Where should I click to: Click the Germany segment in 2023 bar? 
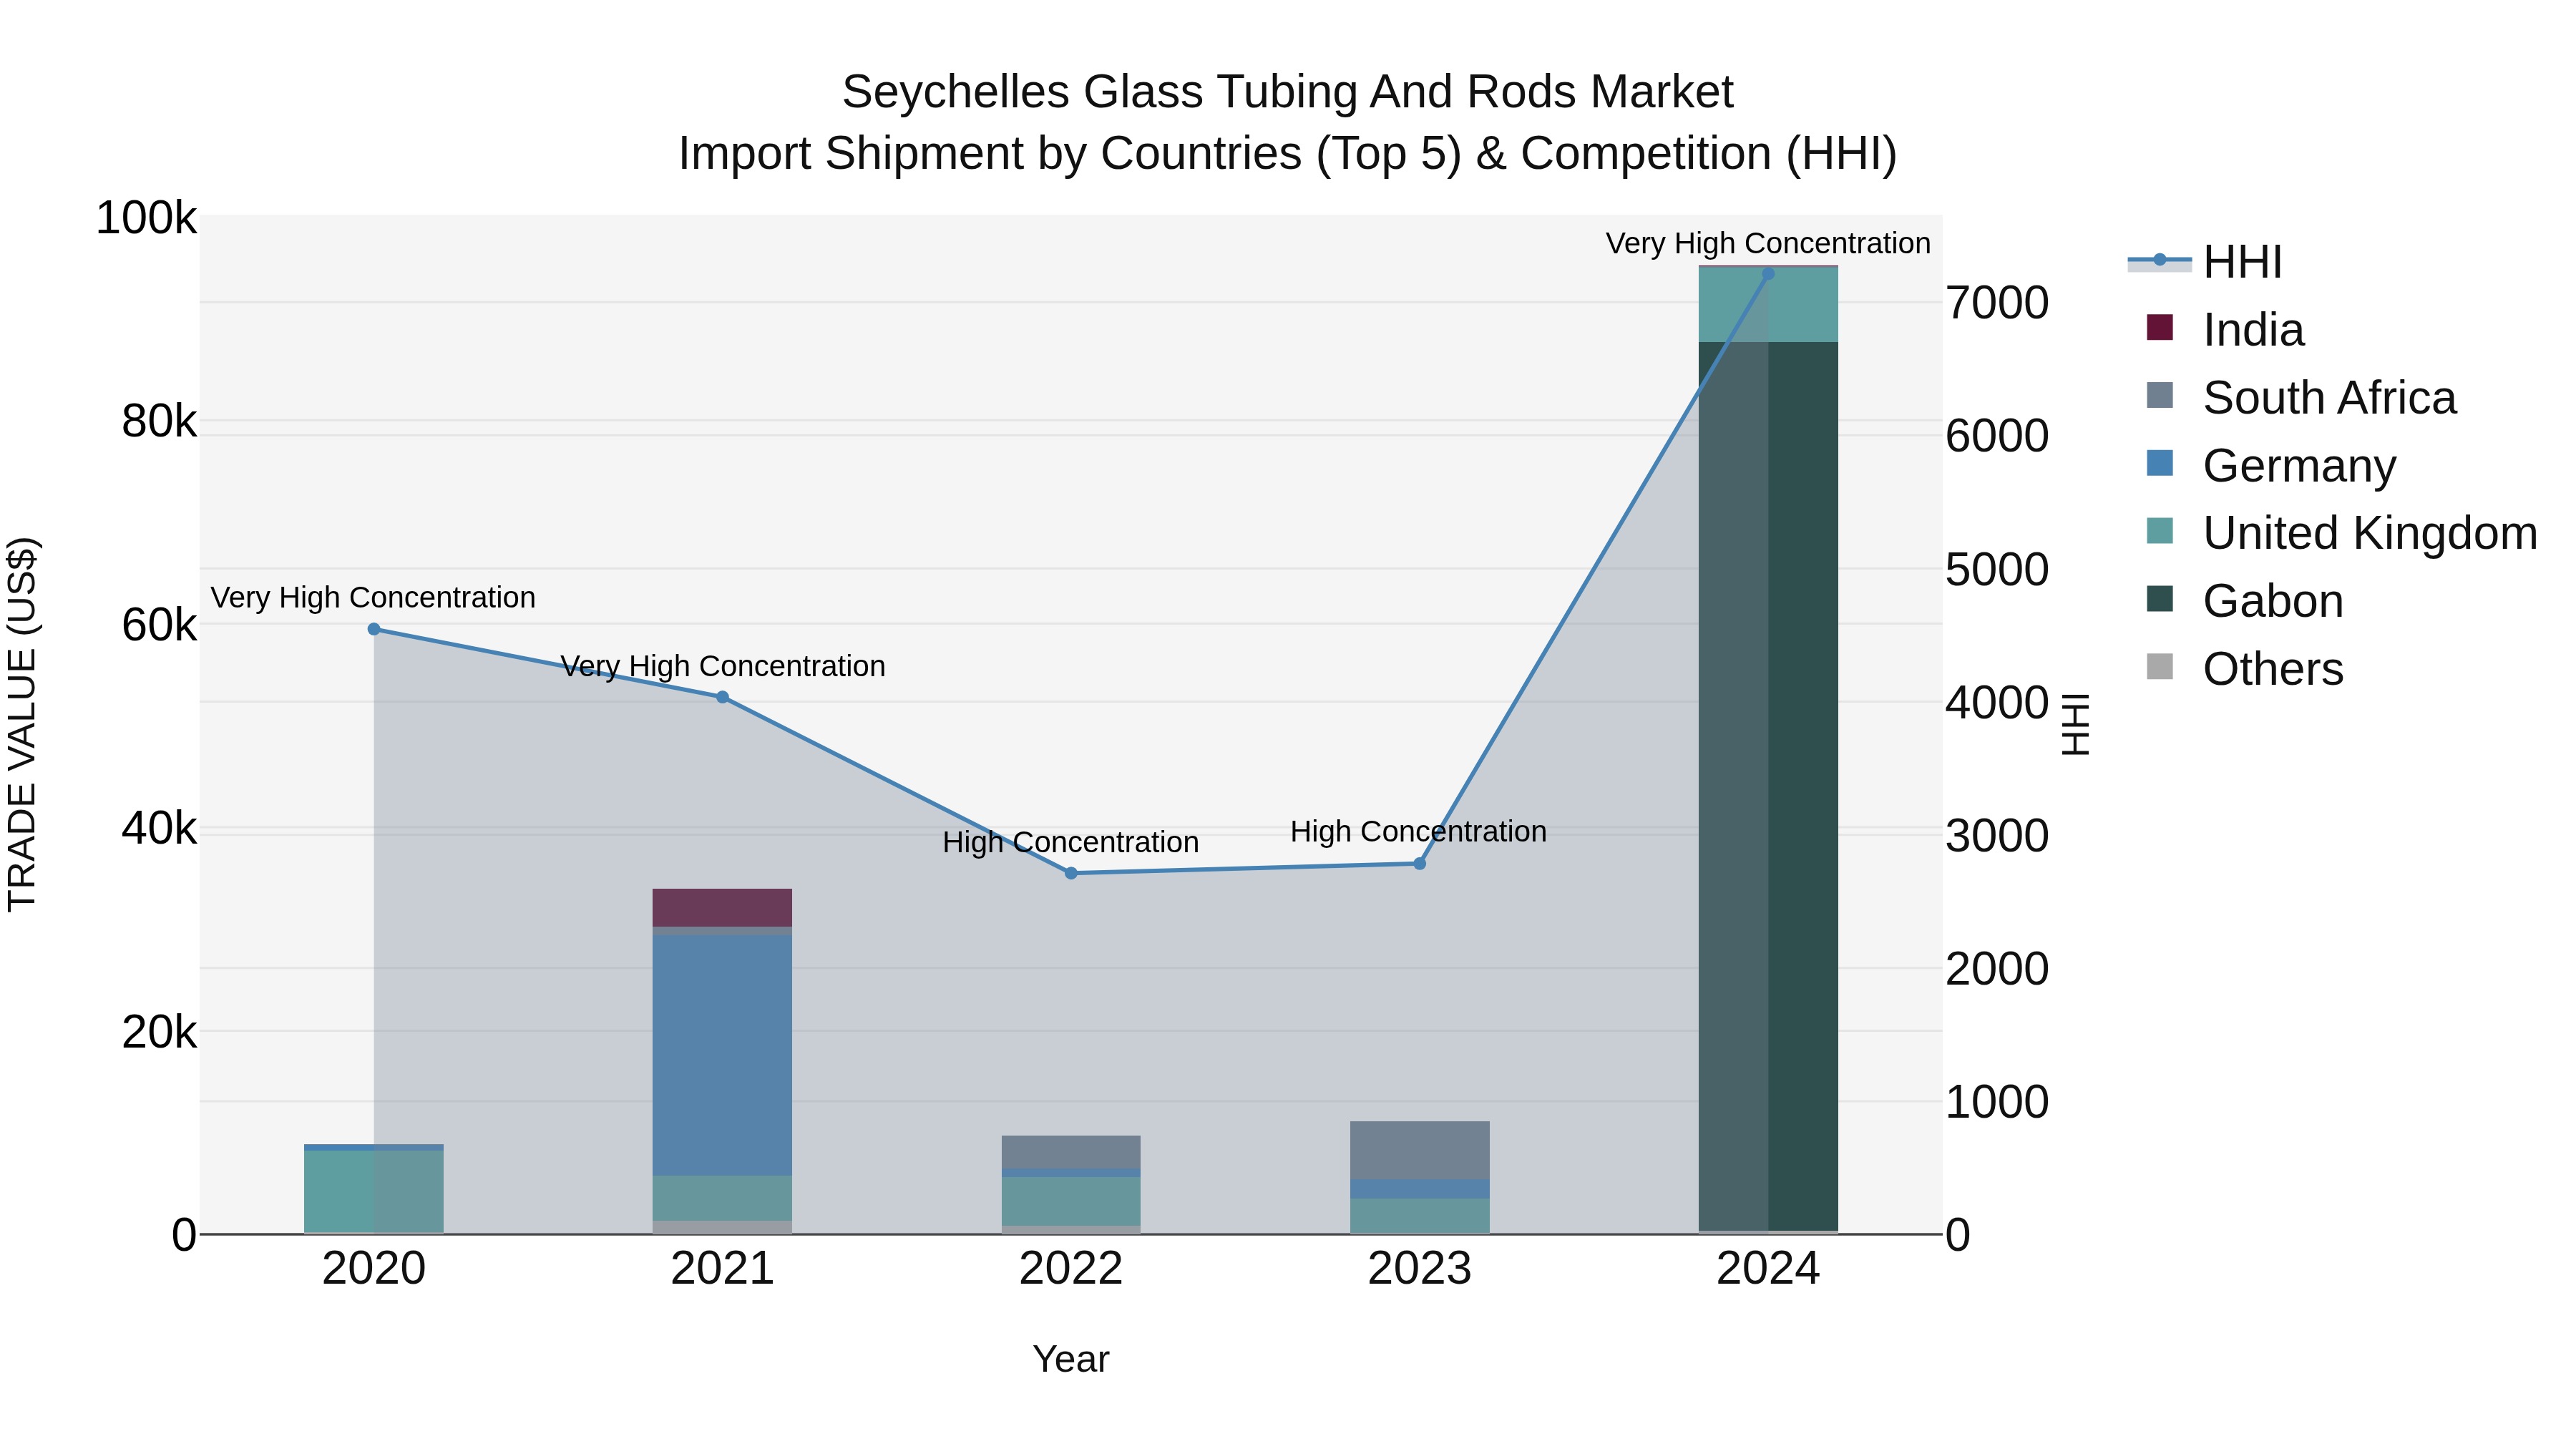coord(1419,1189)
